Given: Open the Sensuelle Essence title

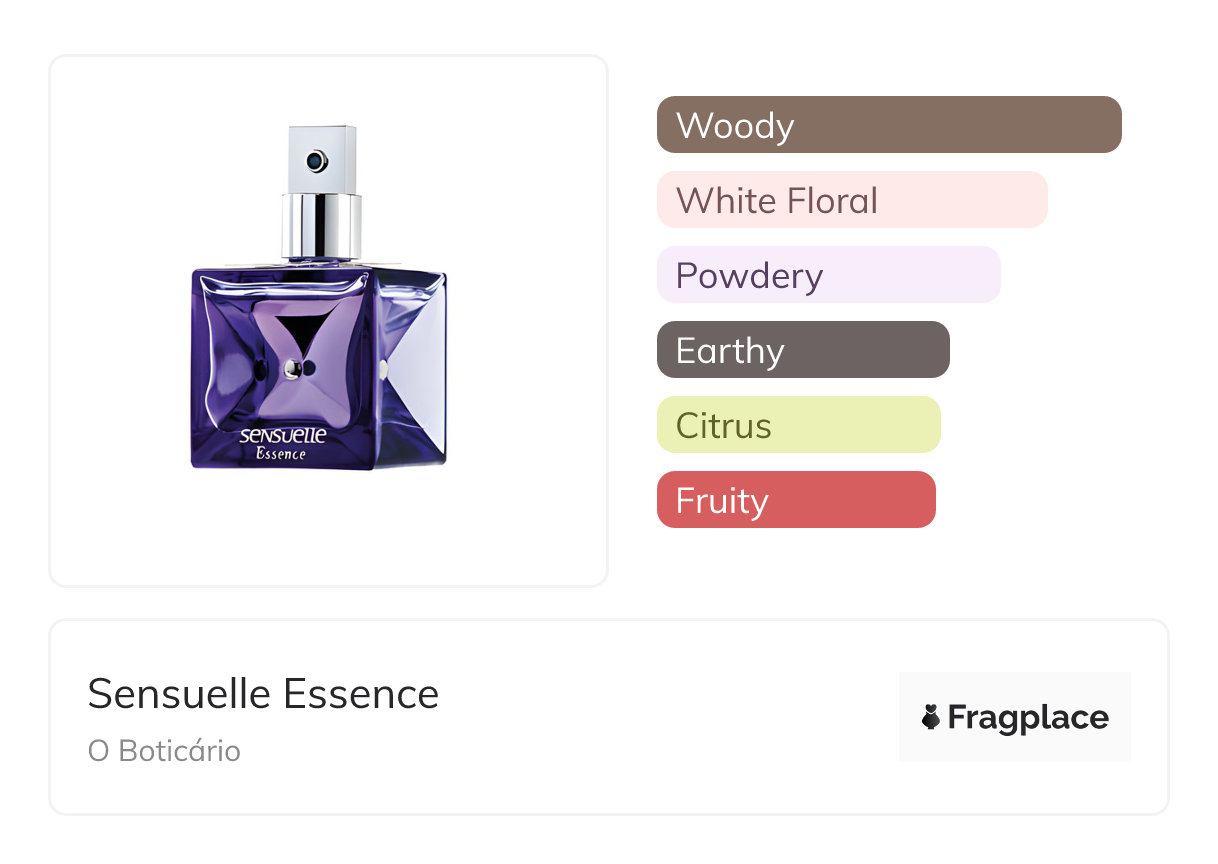Looking at the screenshot, I should point(263,694).
